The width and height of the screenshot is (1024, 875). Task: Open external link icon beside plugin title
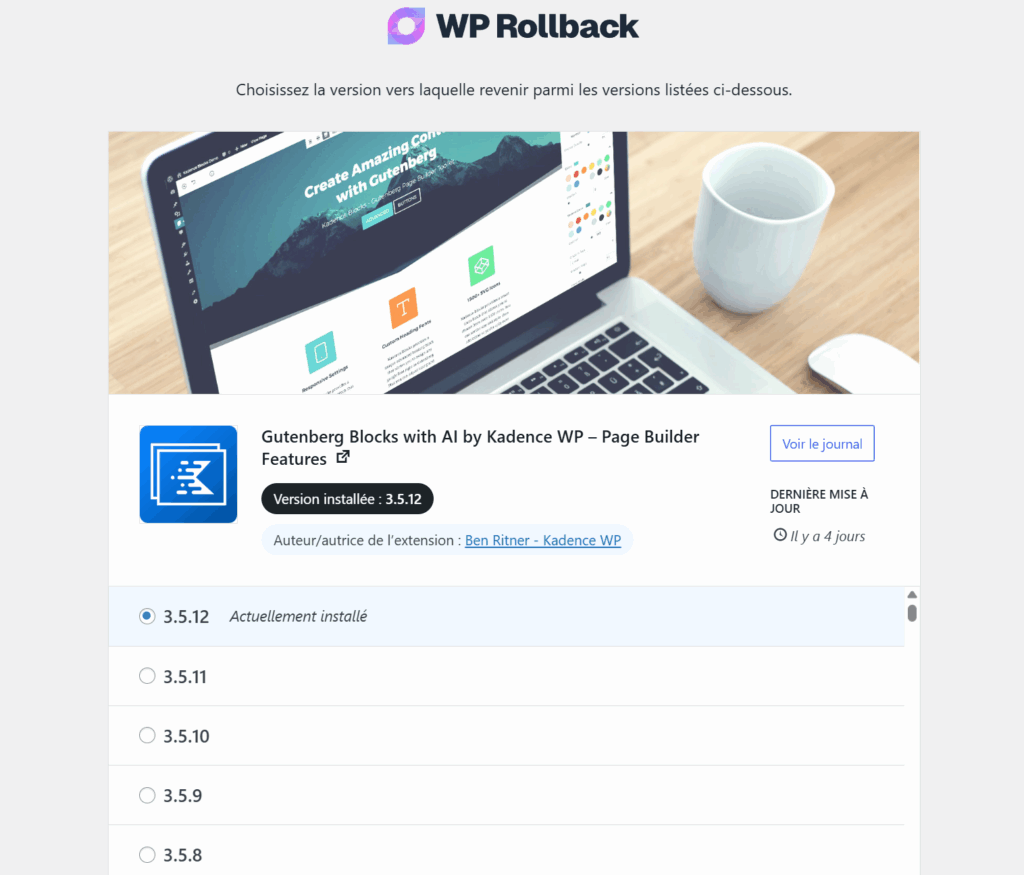[343, 457]
